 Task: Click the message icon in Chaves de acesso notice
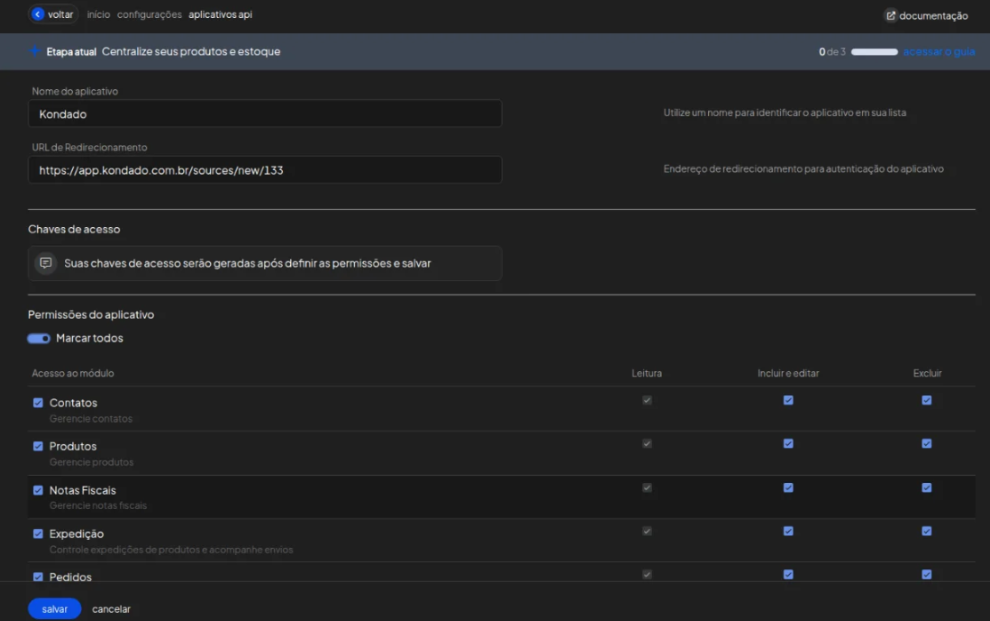tap(45, 263)
